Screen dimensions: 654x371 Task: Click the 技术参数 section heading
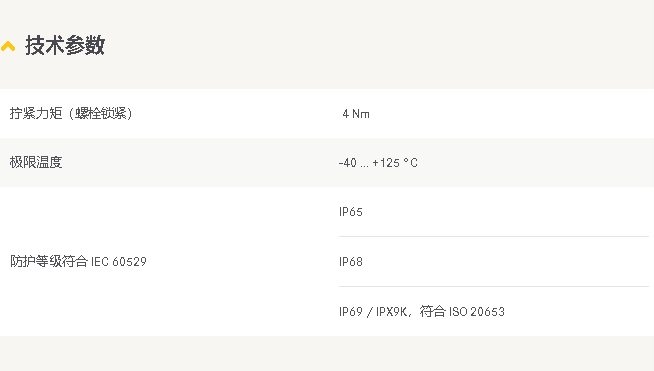(x=65, y=45)
